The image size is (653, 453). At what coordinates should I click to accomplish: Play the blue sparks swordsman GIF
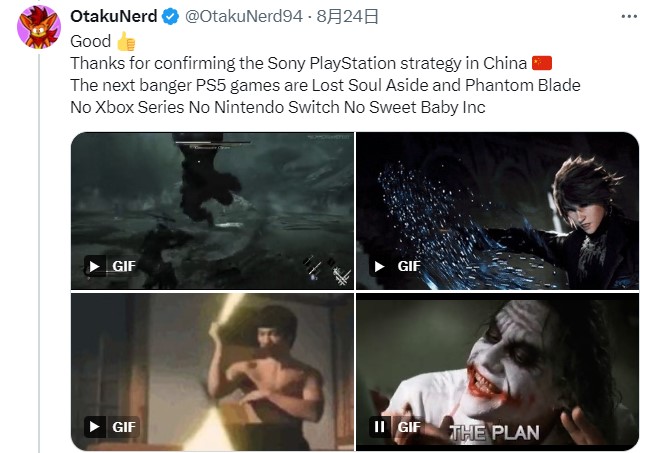[379, 266]
